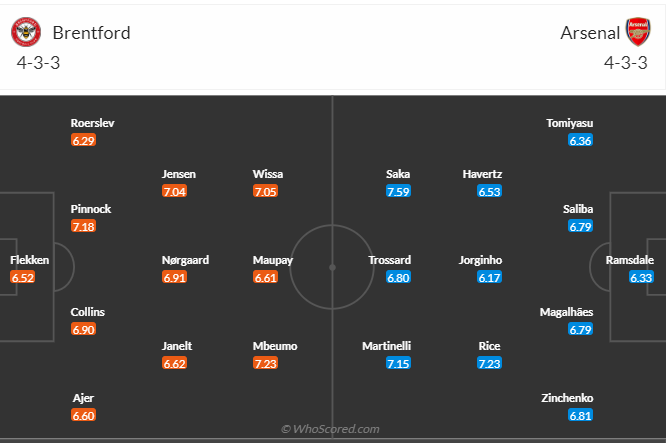Click Martinelli's 7.15 rating badge
Viewport: 666px width, 443px height.
pyautogui.click(x=398, y=363)
